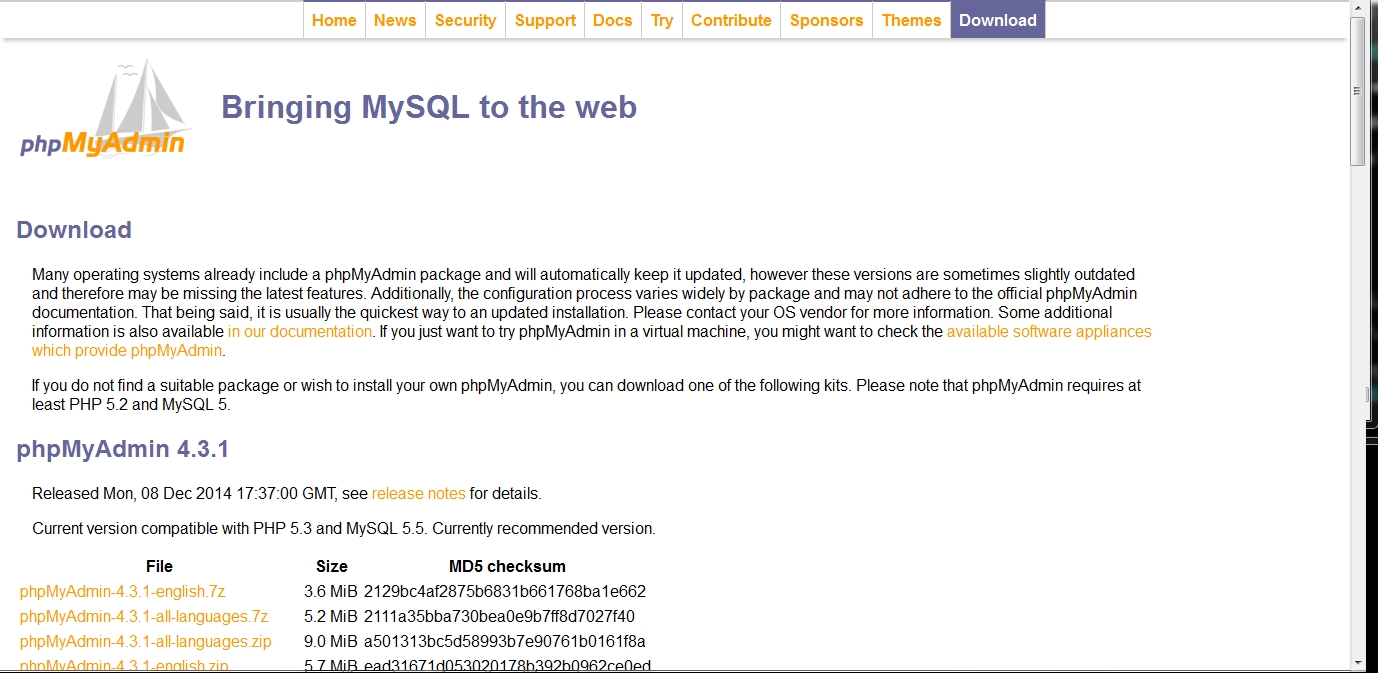Open the Sponsors page

coord(826,20)
